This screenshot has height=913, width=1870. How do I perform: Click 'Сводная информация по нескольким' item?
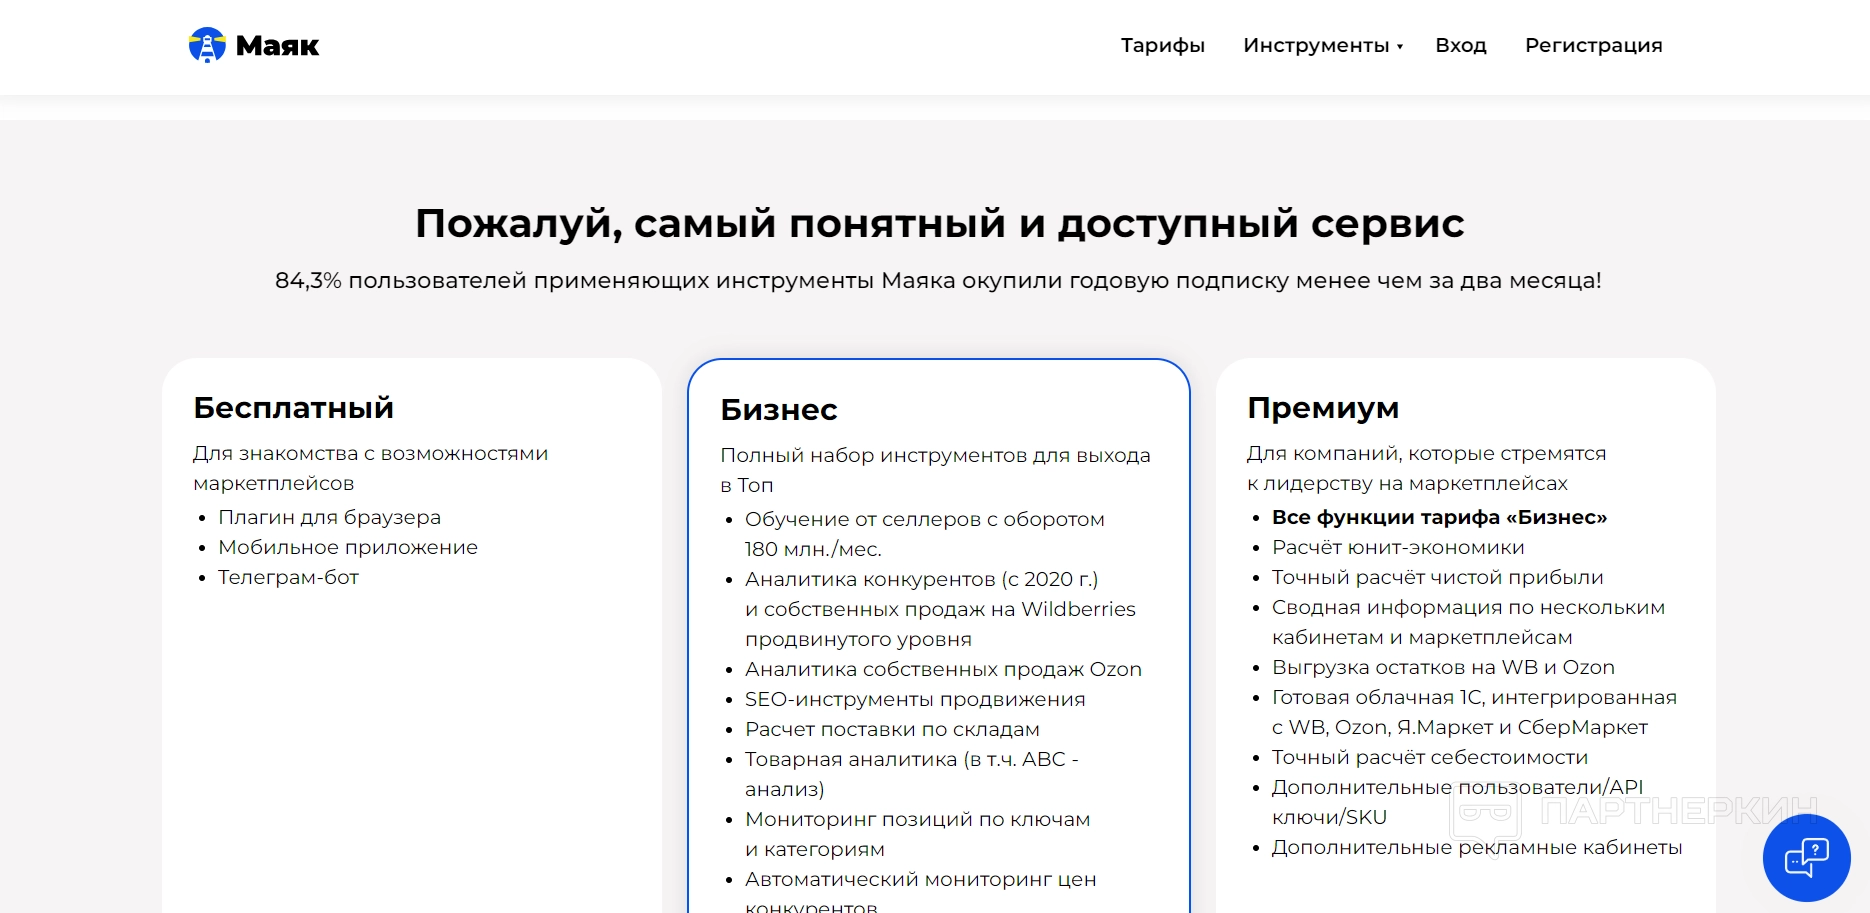1468,622
